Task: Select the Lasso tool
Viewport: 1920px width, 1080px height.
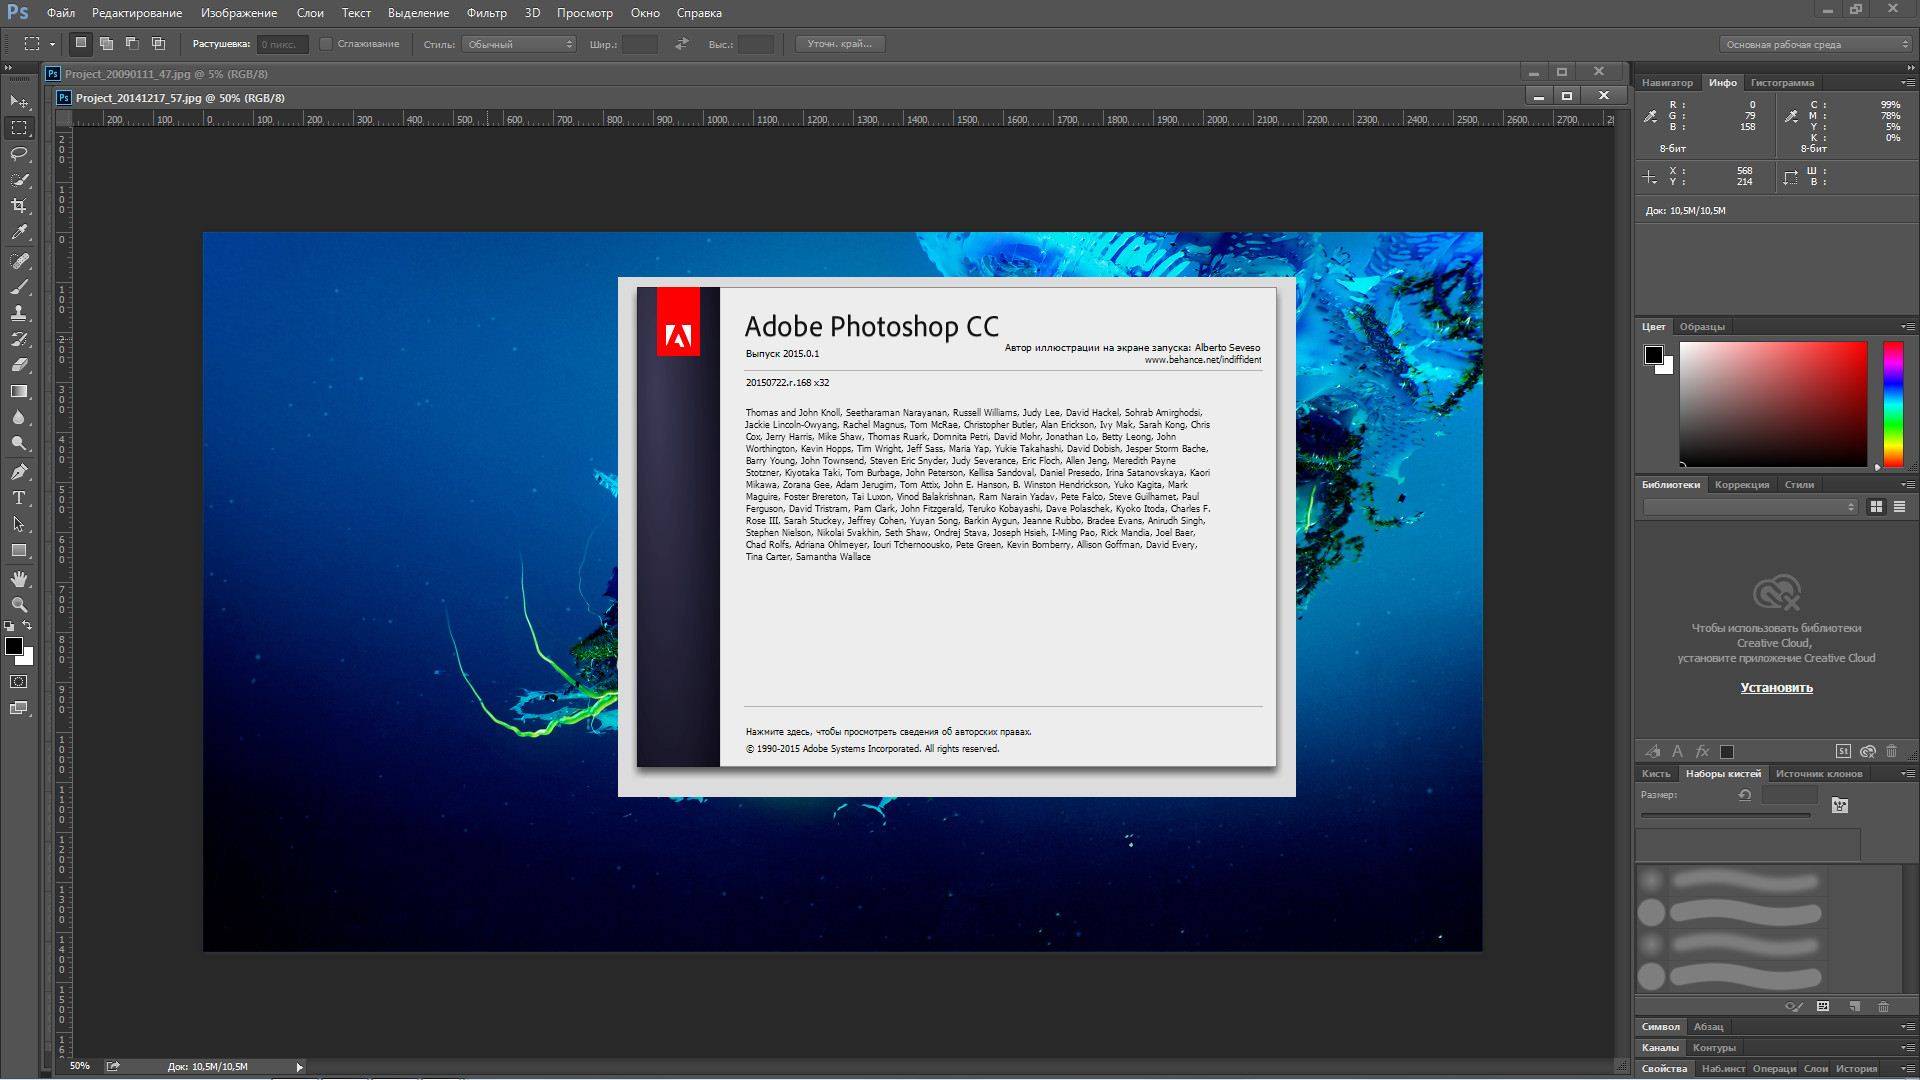Action: tap(19, 154)
